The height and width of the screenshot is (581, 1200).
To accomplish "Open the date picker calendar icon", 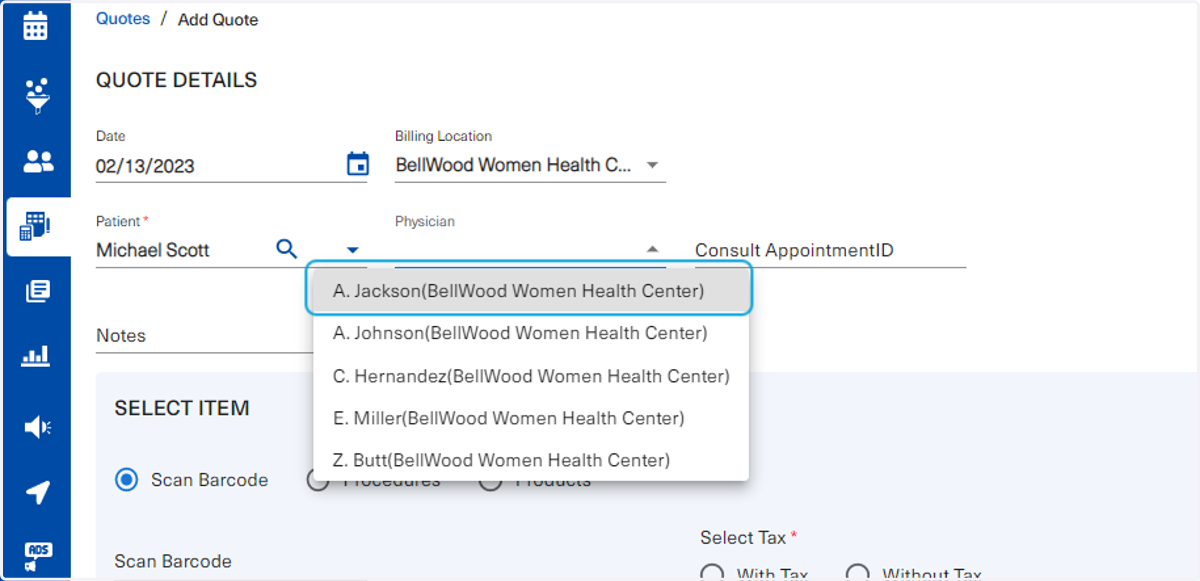I will tap(357, 164).
